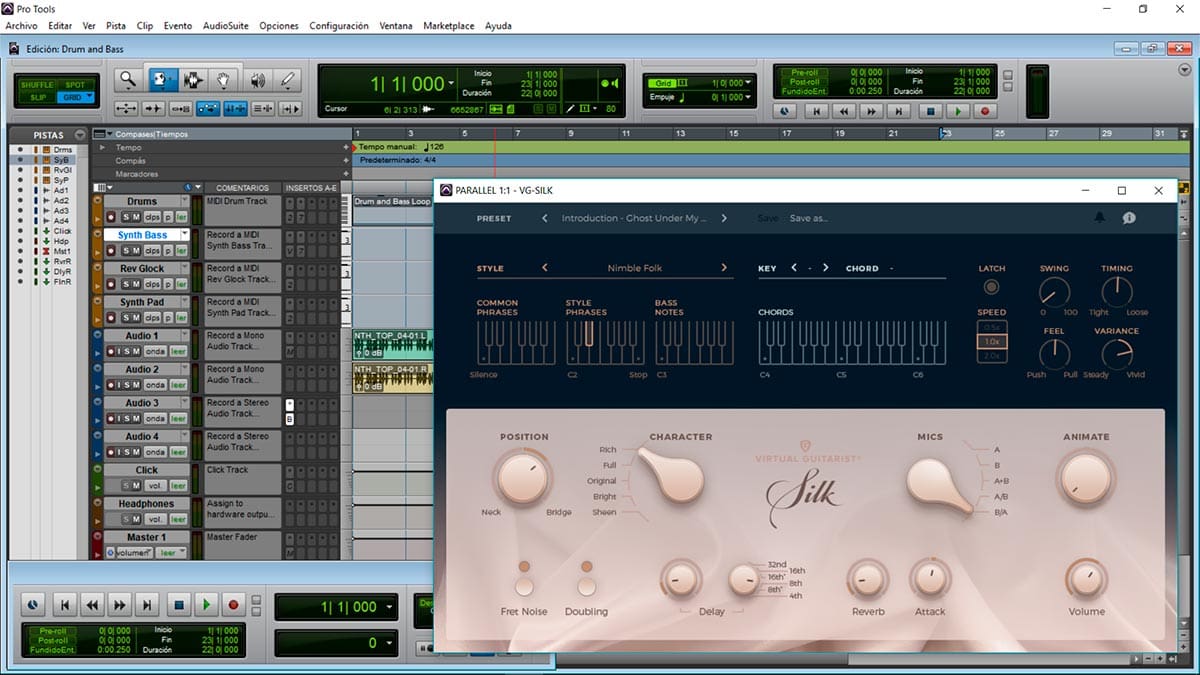Toggle Fret Noise switch
The height and width of the screenshot is (675, 1200).
[x=524, y=578]
